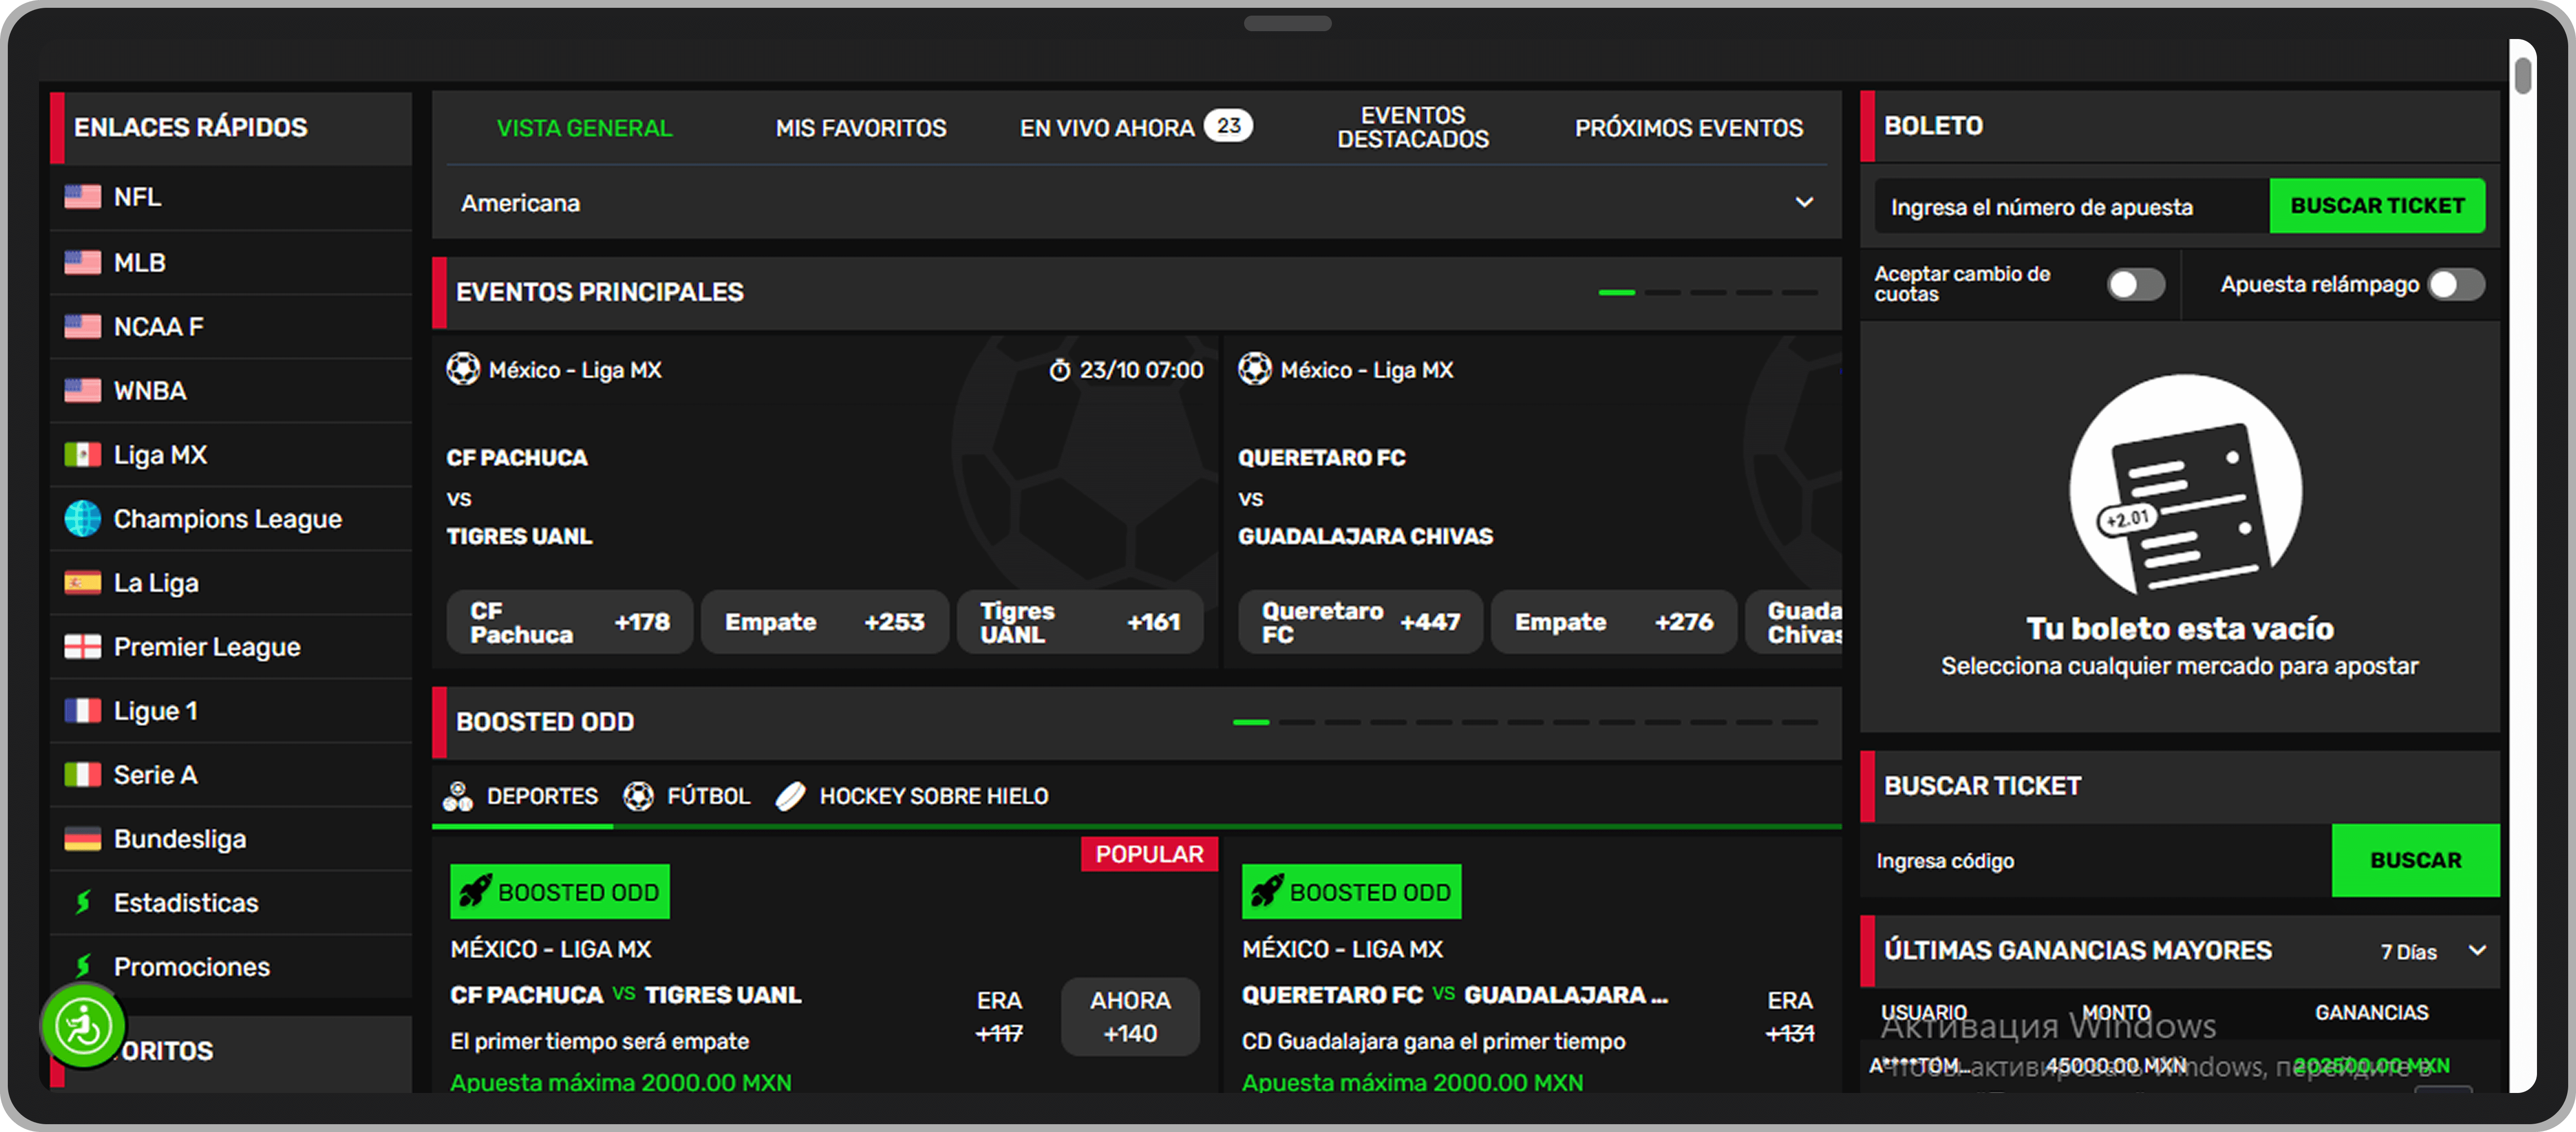The height and width of the screenshot is (1132, 2576).
Task: Click the NFL flag icon in sidebar
Action: click(82, 197)
